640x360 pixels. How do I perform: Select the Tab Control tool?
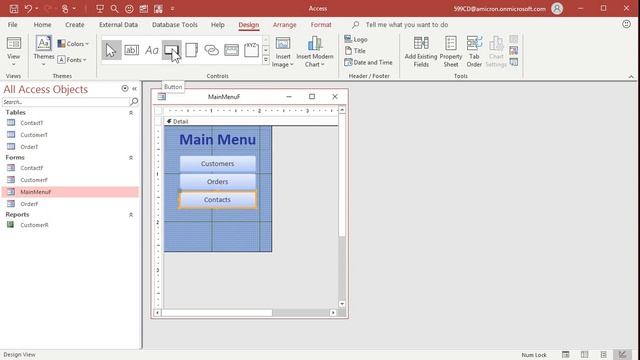(191, 50)
